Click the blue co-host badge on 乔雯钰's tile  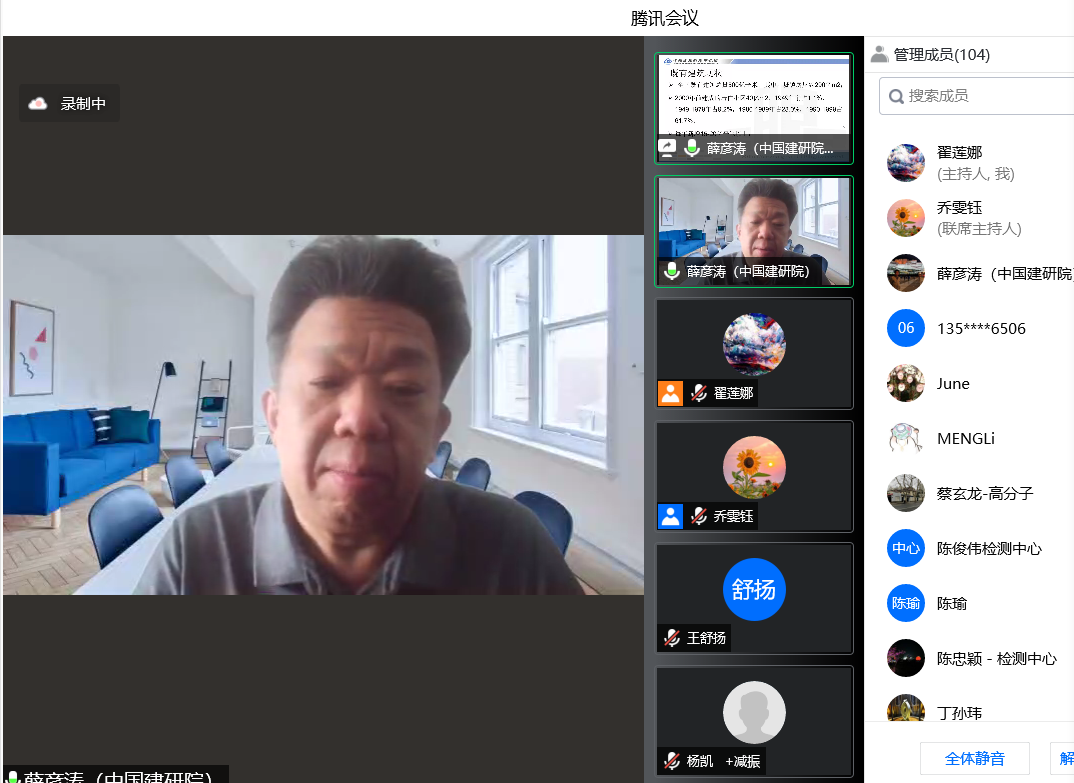670,516
